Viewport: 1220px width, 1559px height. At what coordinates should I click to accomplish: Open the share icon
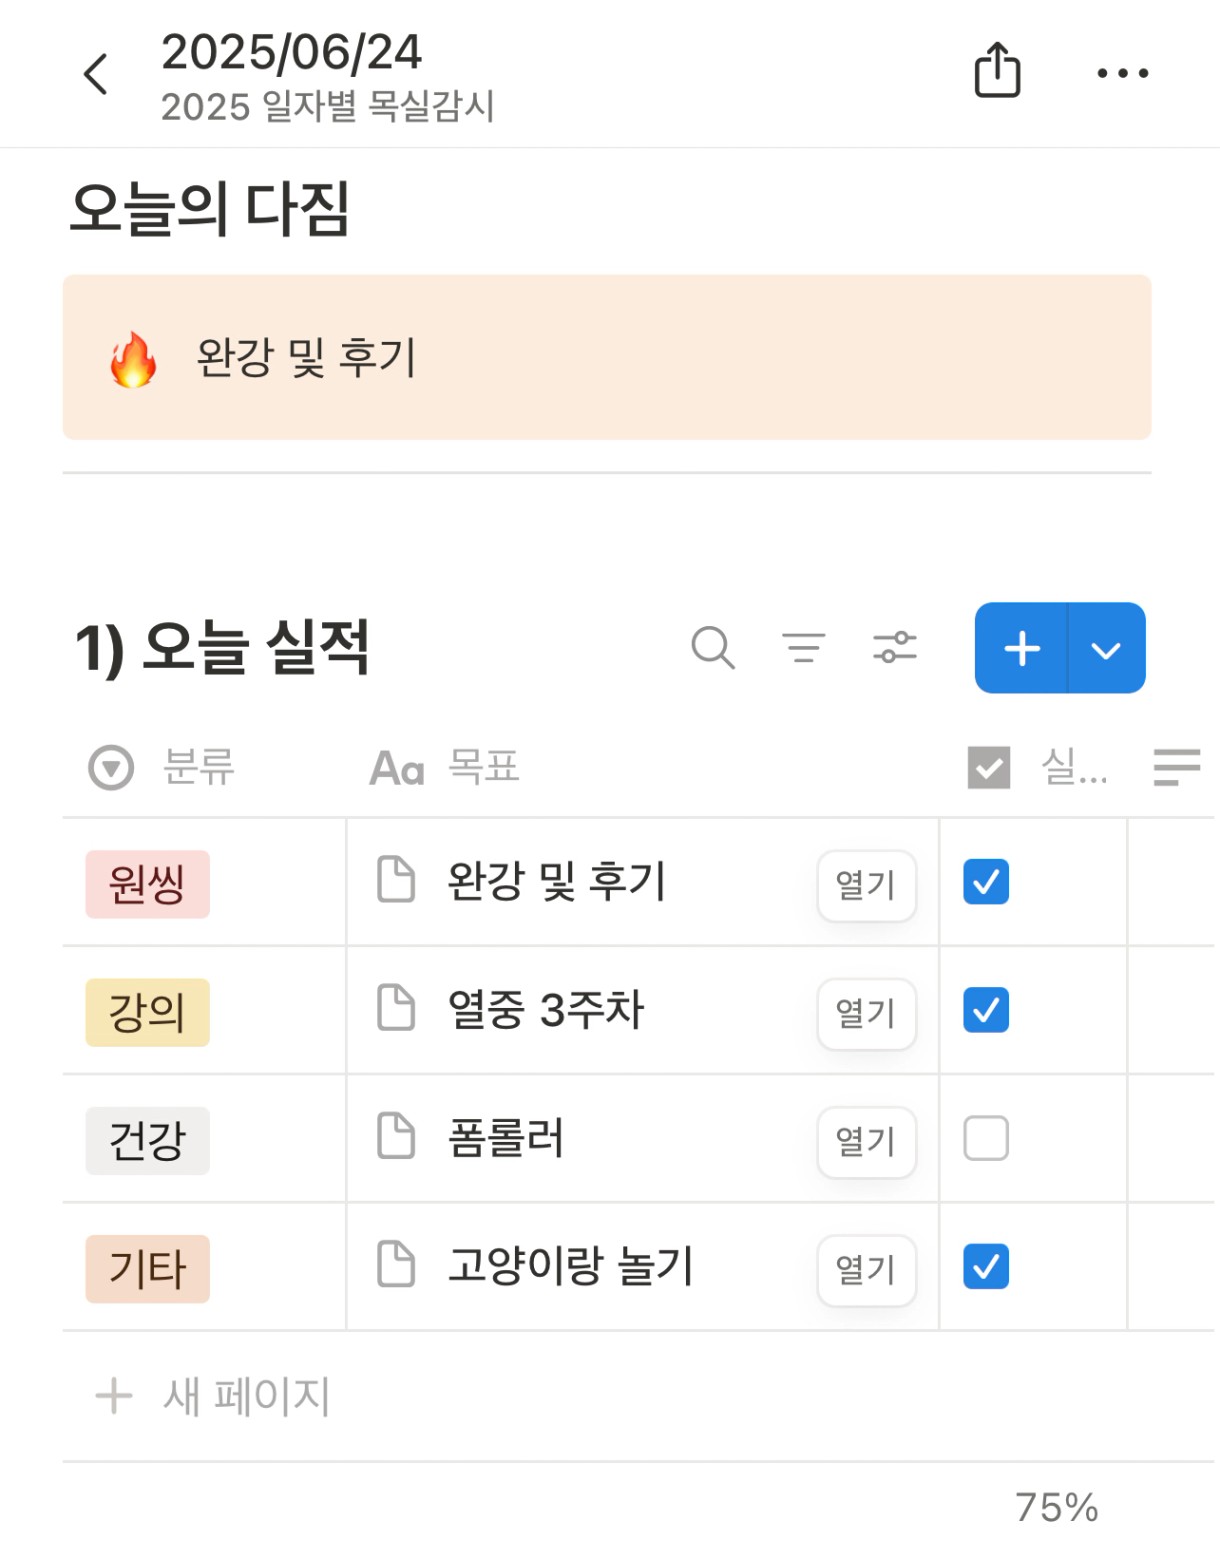(997, 71)
